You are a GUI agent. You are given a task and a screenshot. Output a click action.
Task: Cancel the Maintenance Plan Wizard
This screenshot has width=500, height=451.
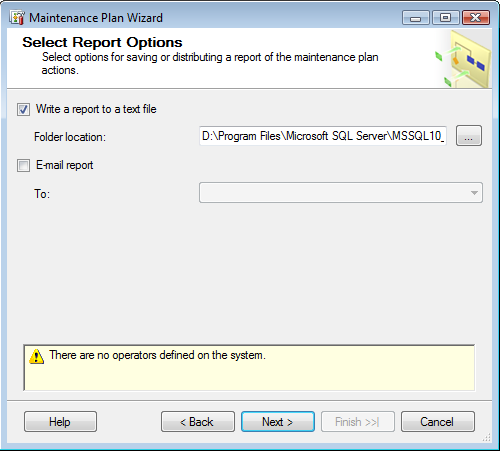(x=438, y=422)
